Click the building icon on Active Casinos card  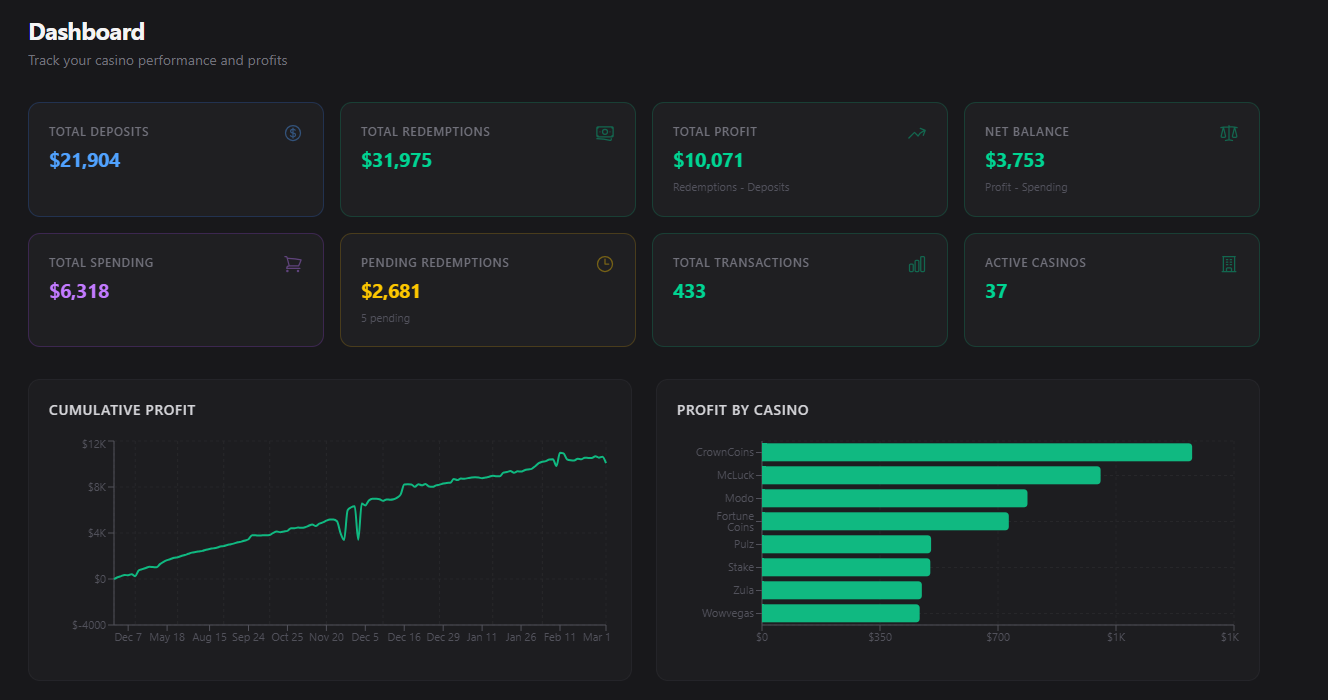pos(1229,262)
